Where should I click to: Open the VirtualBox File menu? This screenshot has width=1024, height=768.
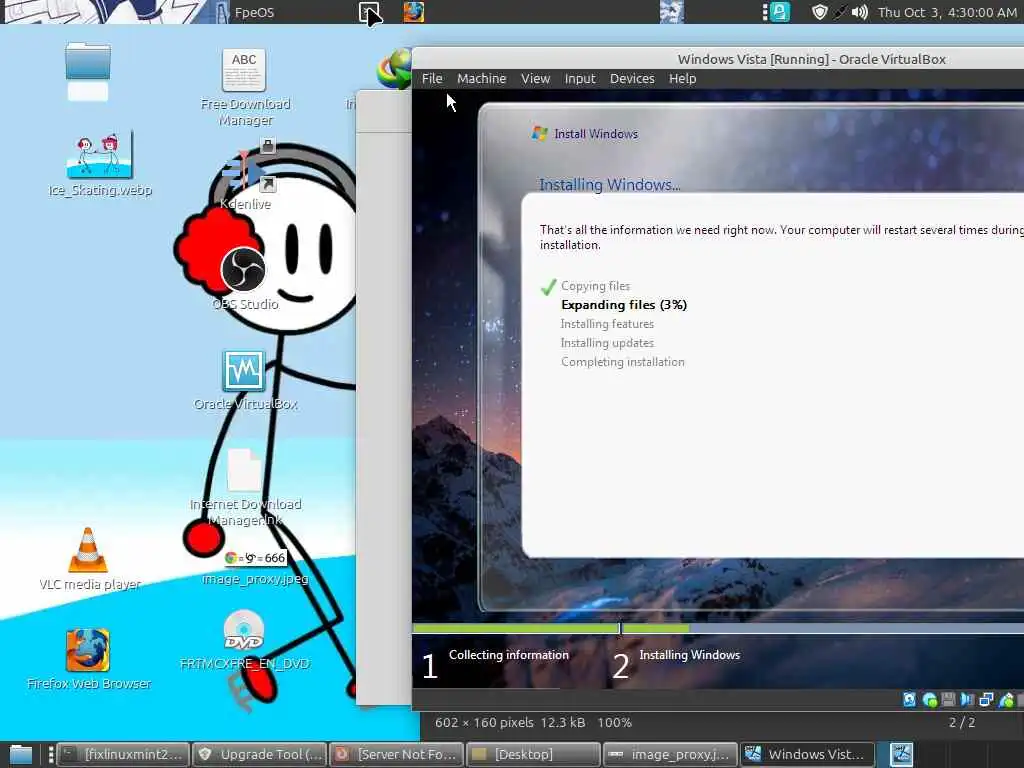coord(432,78)
